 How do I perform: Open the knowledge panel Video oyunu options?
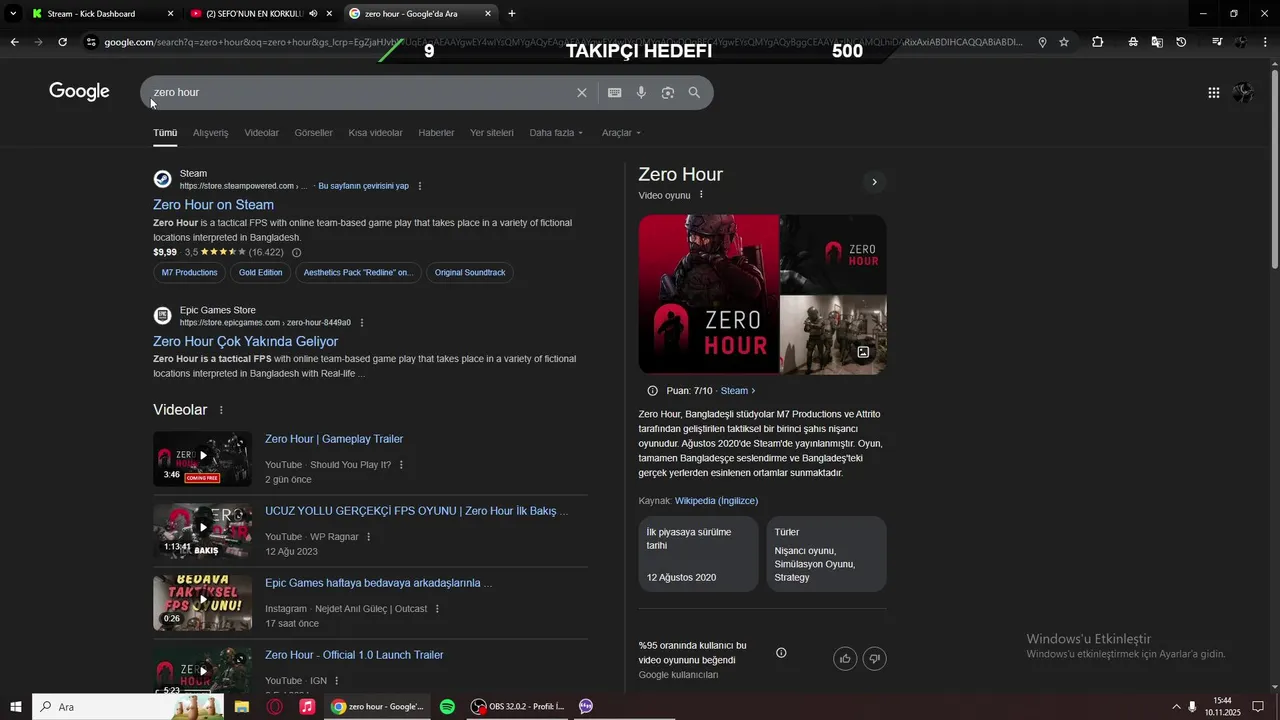[701, 195]
